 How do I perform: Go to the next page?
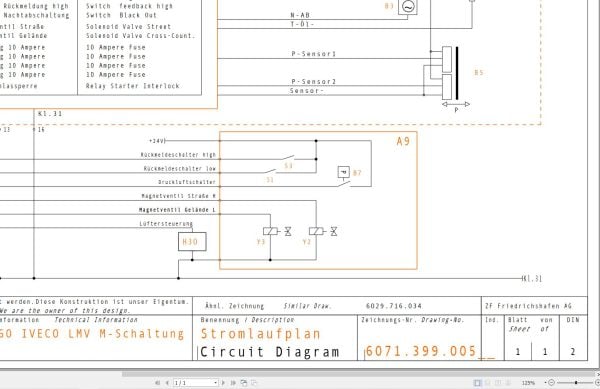(223, 382)
